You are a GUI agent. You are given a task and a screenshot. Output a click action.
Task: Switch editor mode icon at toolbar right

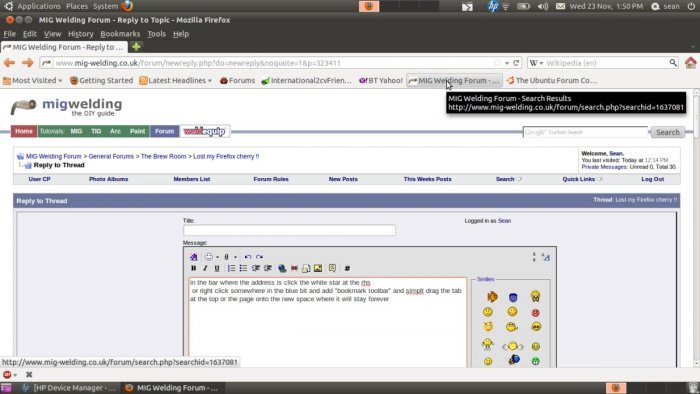[x=546, y=257]
